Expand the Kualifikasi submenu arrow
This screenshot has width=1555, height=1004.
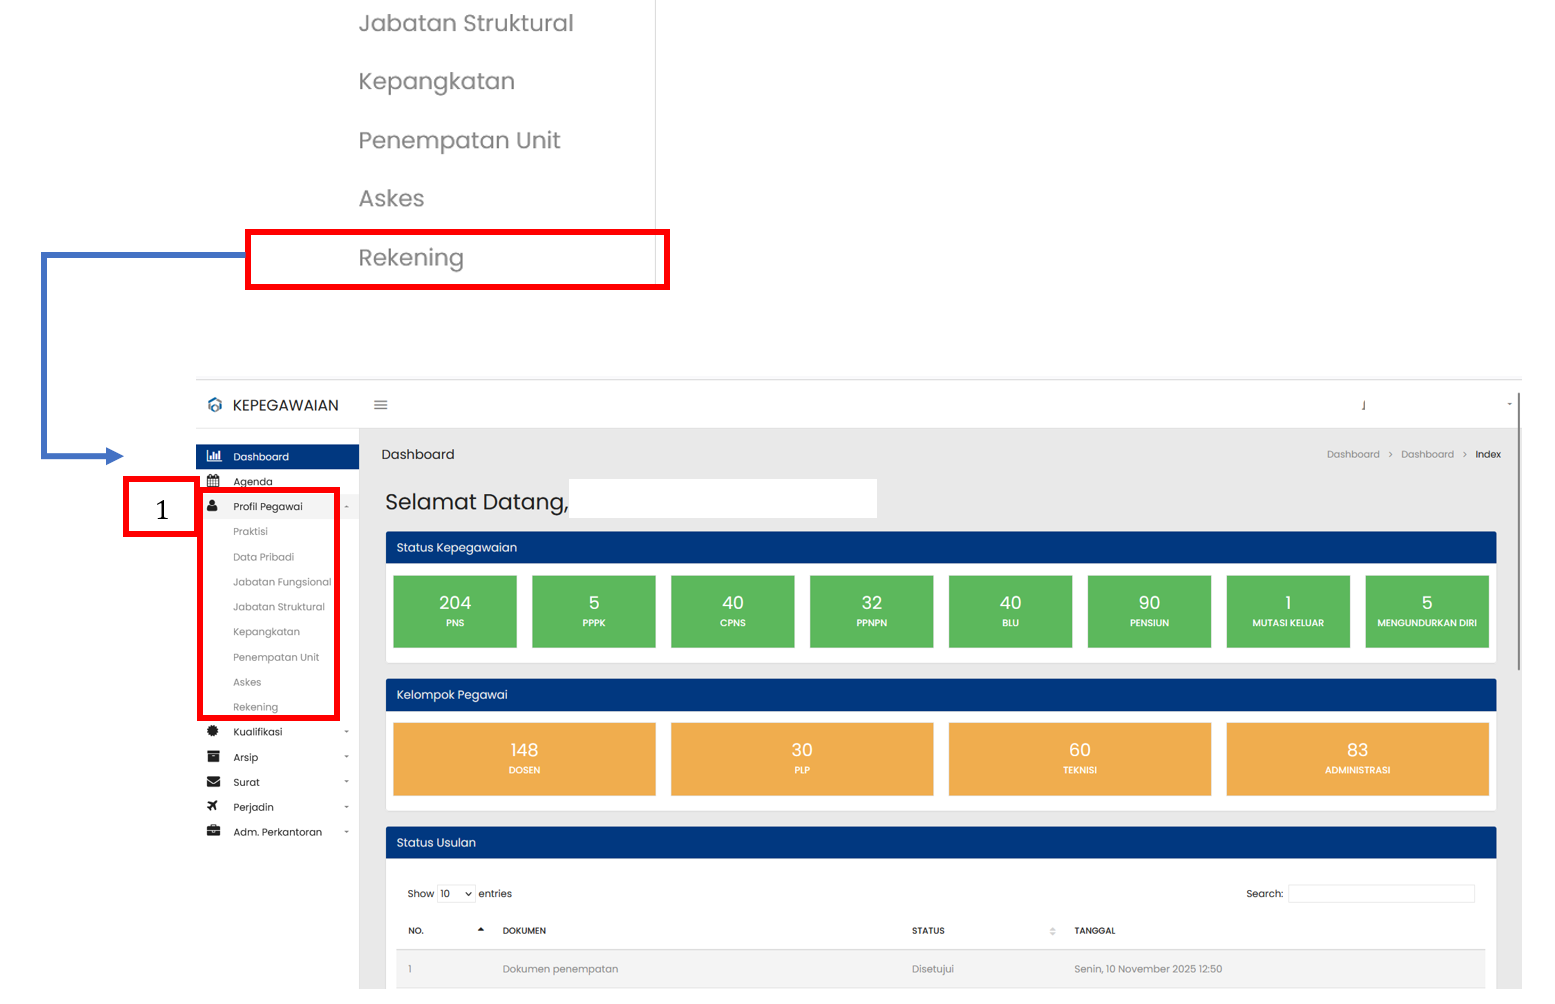coord(346,732)
